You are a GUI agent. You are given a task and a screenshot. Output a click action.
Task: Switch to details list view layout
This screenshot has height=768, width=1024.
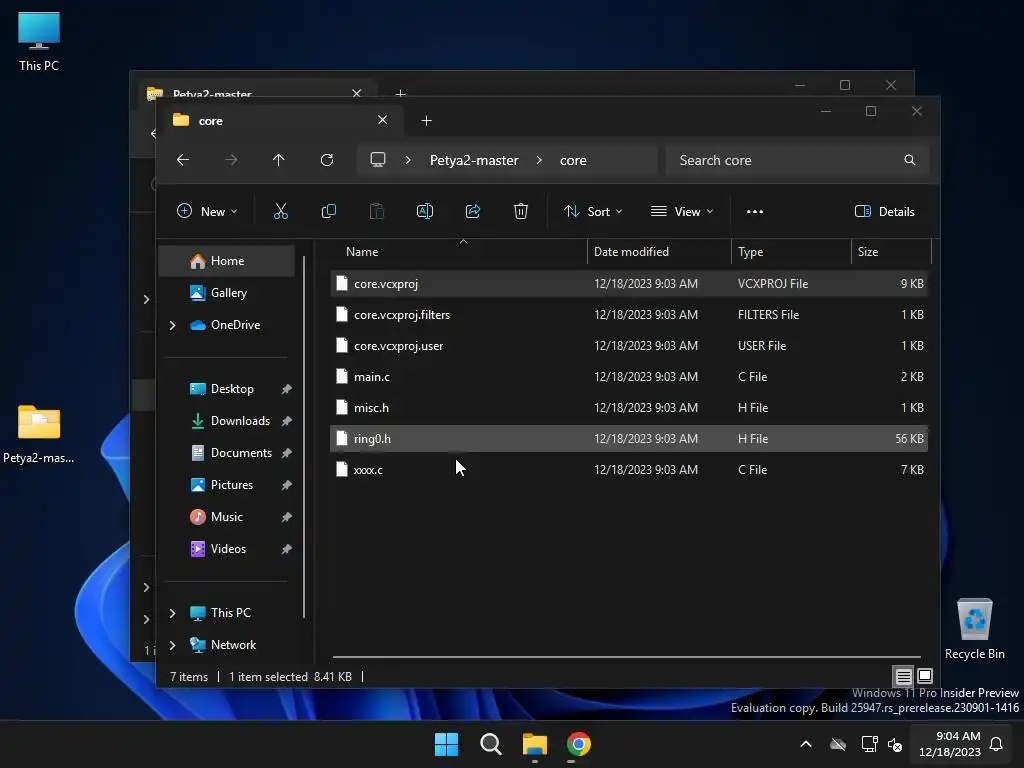pyautogui.click(x=903, y=676)
